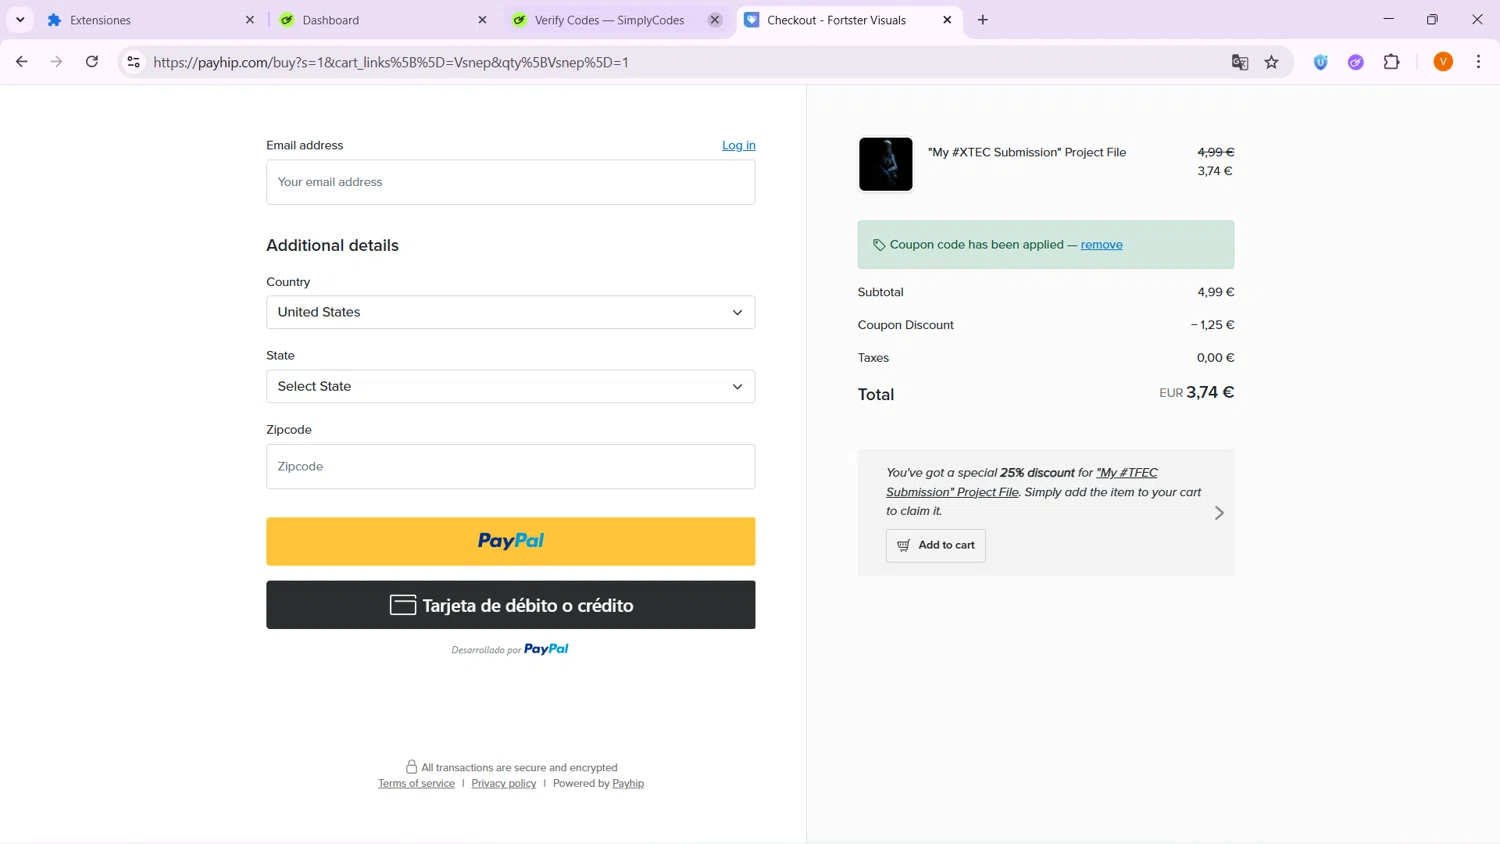Open a new browser tab
Screen dimensions: 1500x844
pyautogui.click(x=983, y=20)
